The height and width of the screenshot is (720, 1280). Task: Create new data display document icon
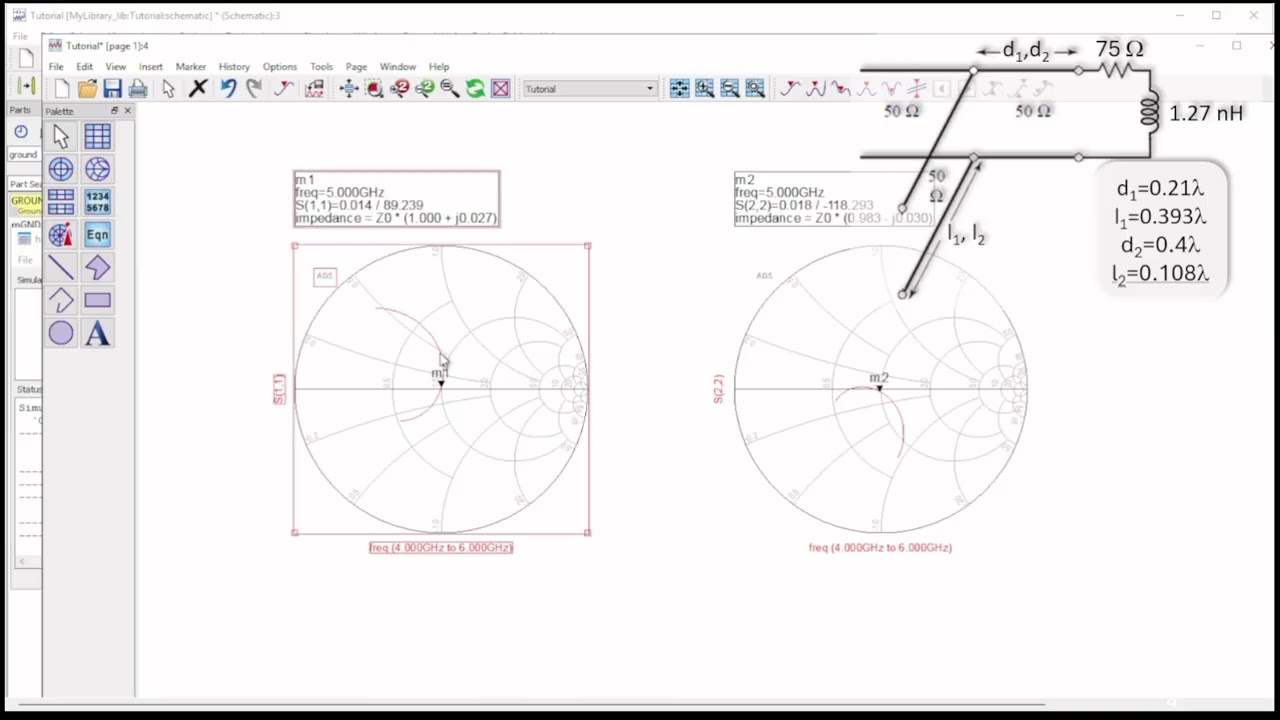(62, 89)
